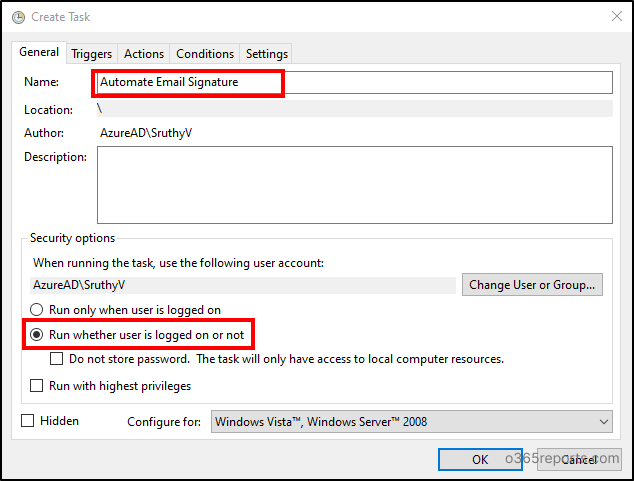Click the user account field showing AzureAD\SruthyV
The height and width of the screenshot is (481, 634).
(x=243, y=285)
